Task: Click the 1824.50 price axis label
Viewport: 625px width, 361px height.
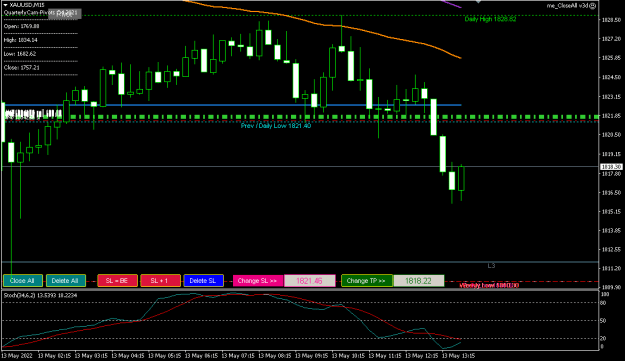Action: pos(611,77)
